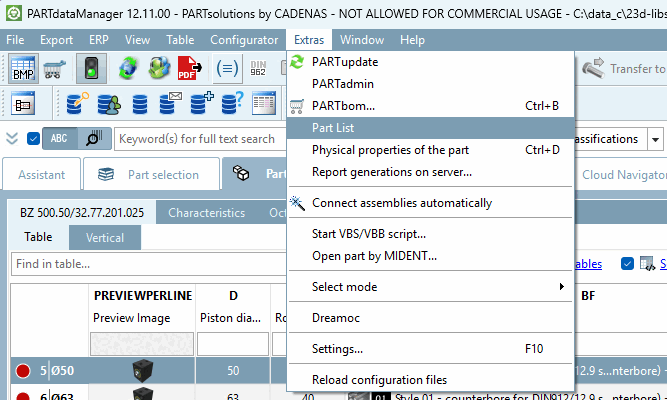Select PARTbom... menu entry

430,106
